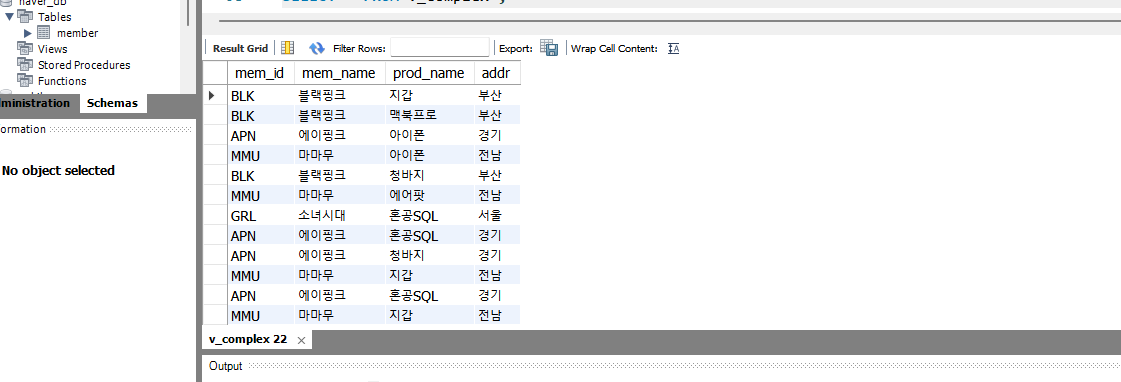Click the row selector arrow of first row
This screenshot has height=382, width=1121.
(x=212, y=94)
